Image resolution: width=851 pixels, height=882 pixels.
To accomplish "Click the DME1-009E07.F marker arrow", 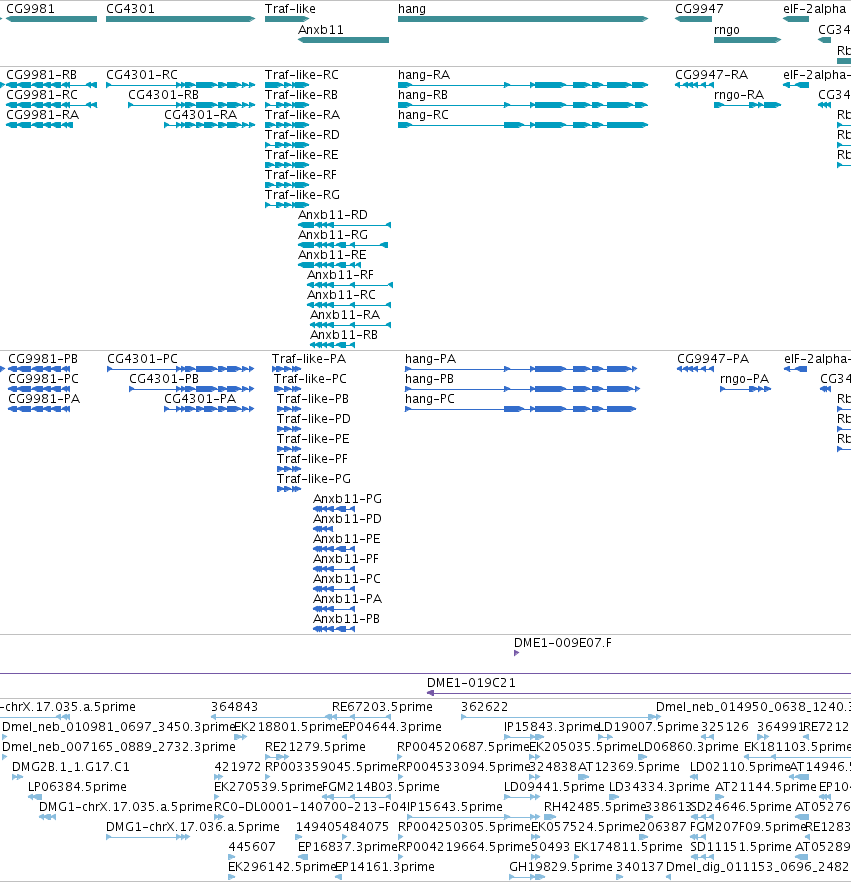I will tap(516, 653).
